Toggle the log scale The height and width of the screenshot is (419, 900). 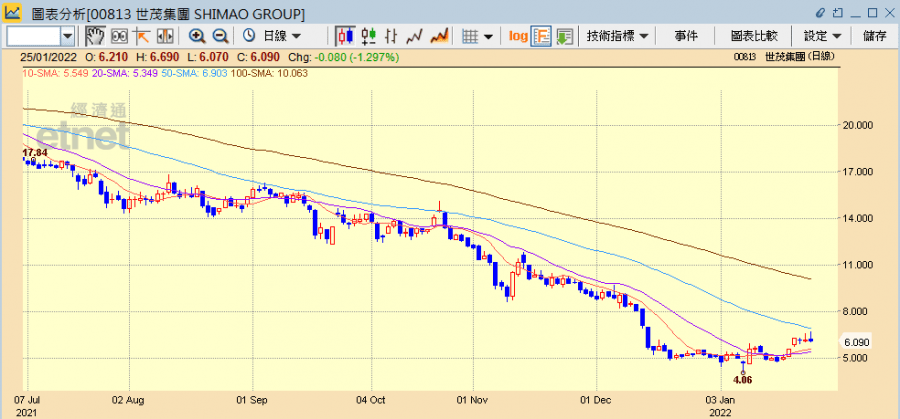point(517,36)
